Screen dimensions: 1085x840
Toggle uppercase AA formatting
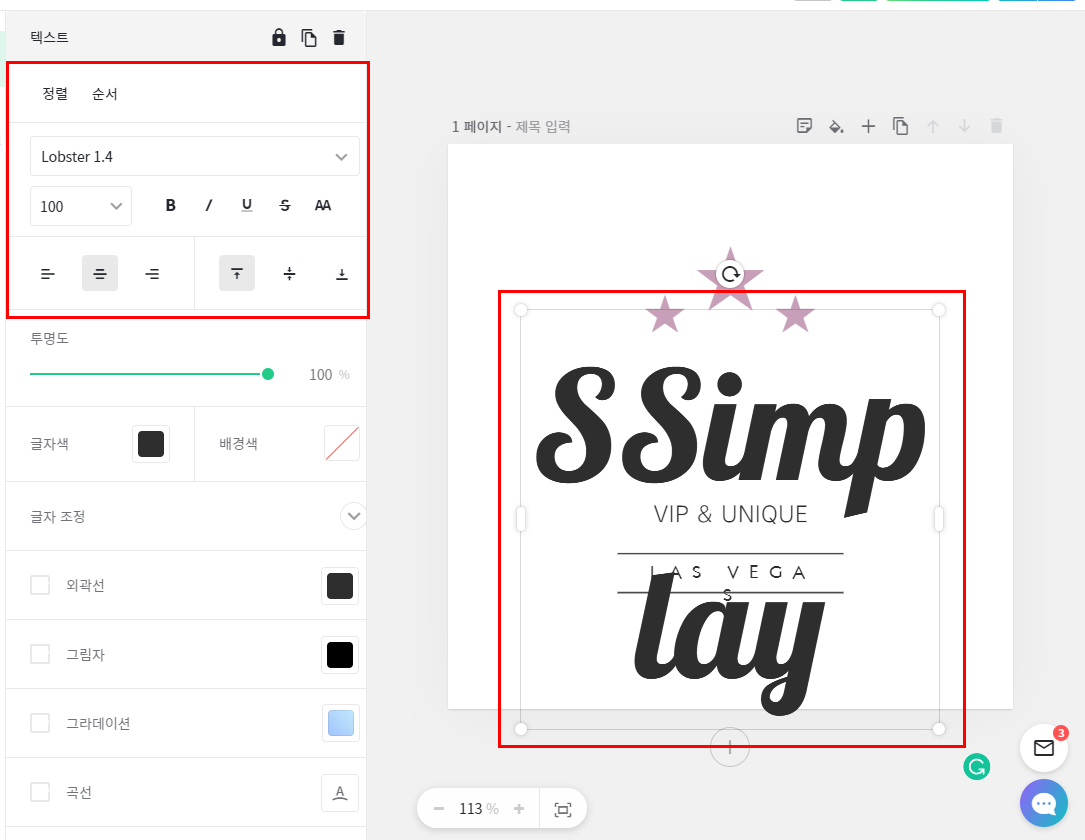pyautogui.click(x=322, y=206)
